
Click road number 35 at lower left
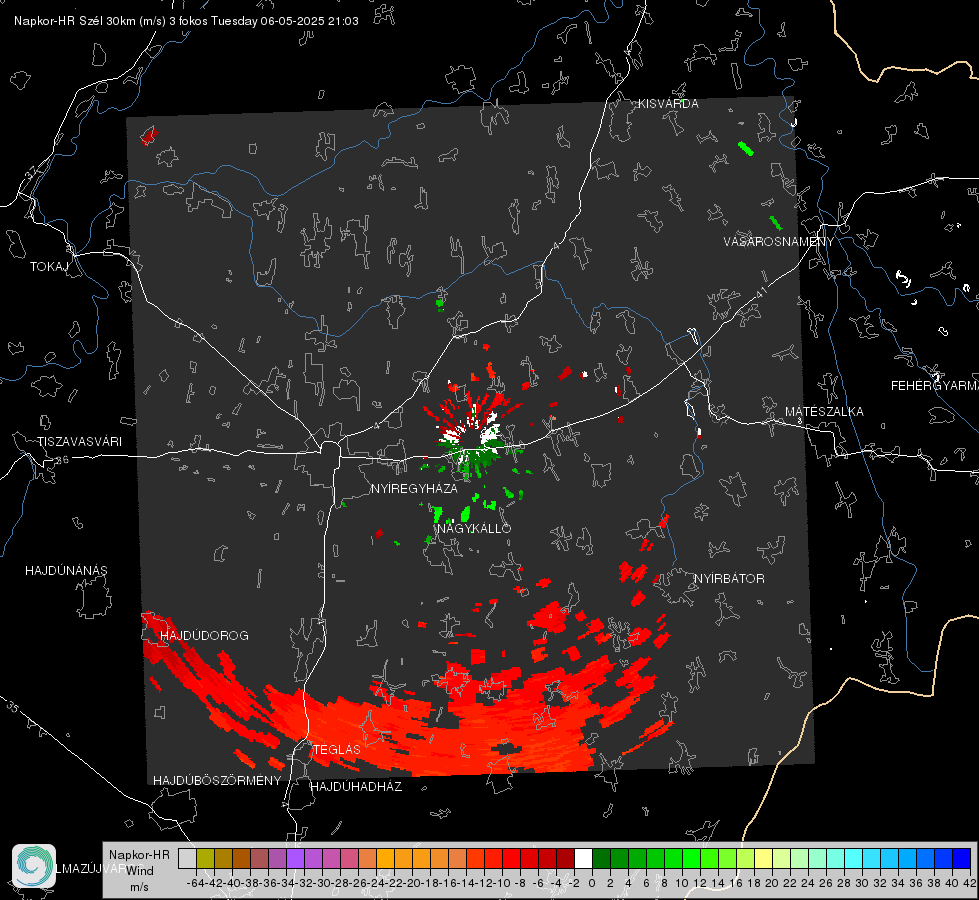pyautogui.click(x=13, y=708)
